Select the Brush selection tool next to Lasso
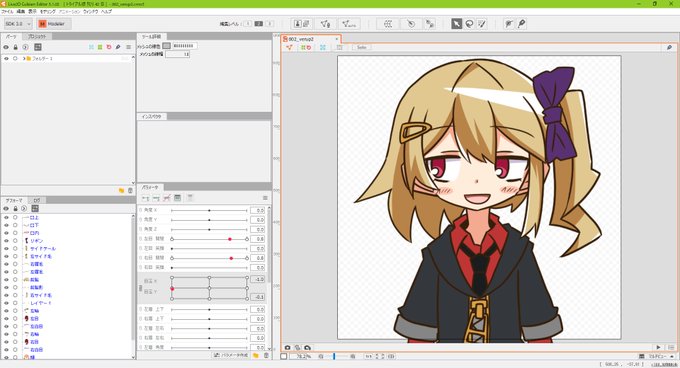Viewport: 680px width, 368px height. pyautogui.click(x=482, y=24)
